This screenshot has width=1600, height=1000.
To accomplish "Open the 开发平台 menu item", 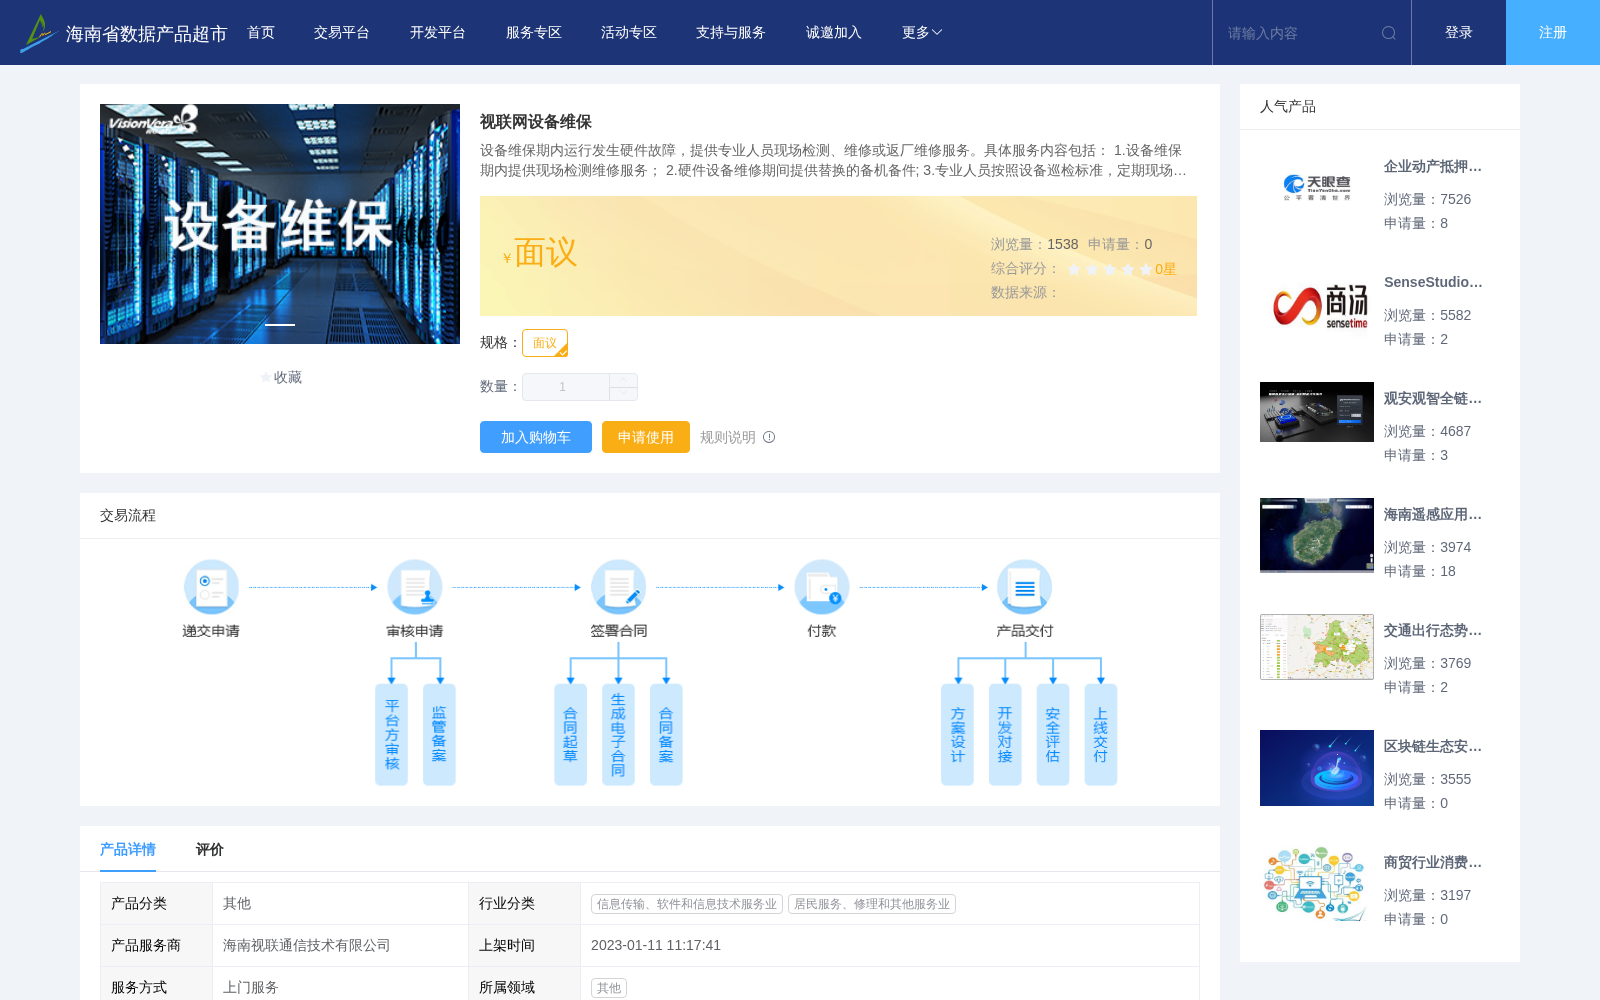I will 438,33.
